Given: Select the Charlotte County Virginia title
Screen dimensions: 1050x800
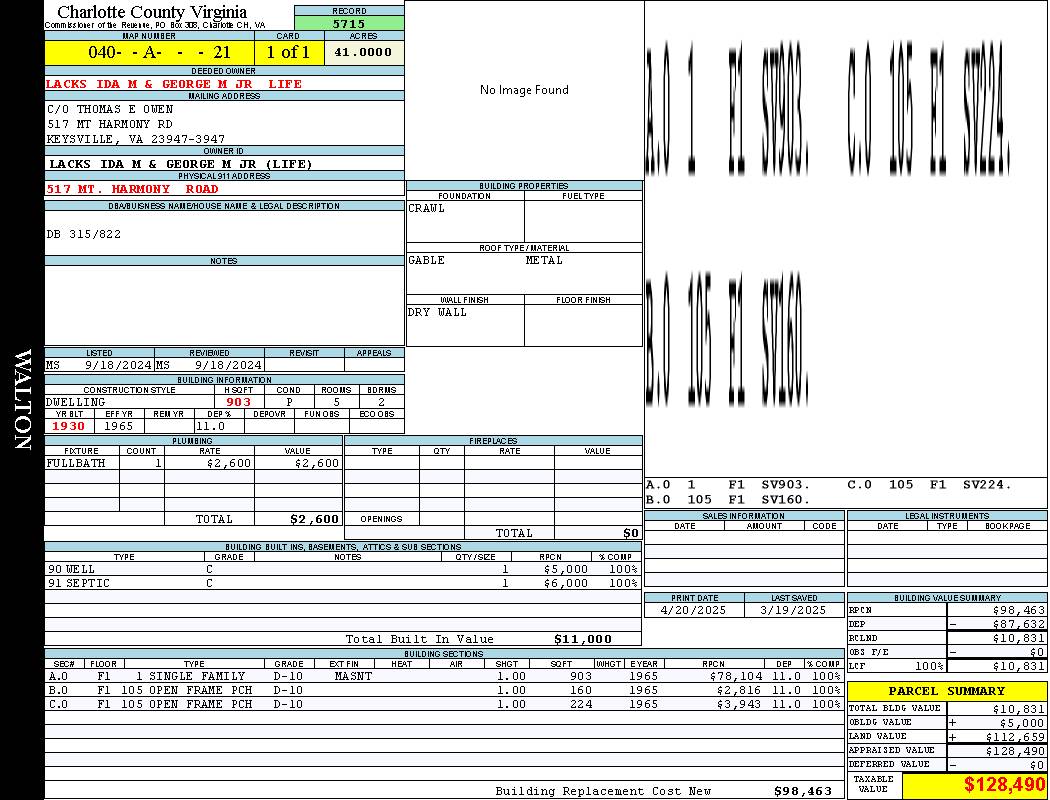Looking at the screenshot, I should click(152, 12).
